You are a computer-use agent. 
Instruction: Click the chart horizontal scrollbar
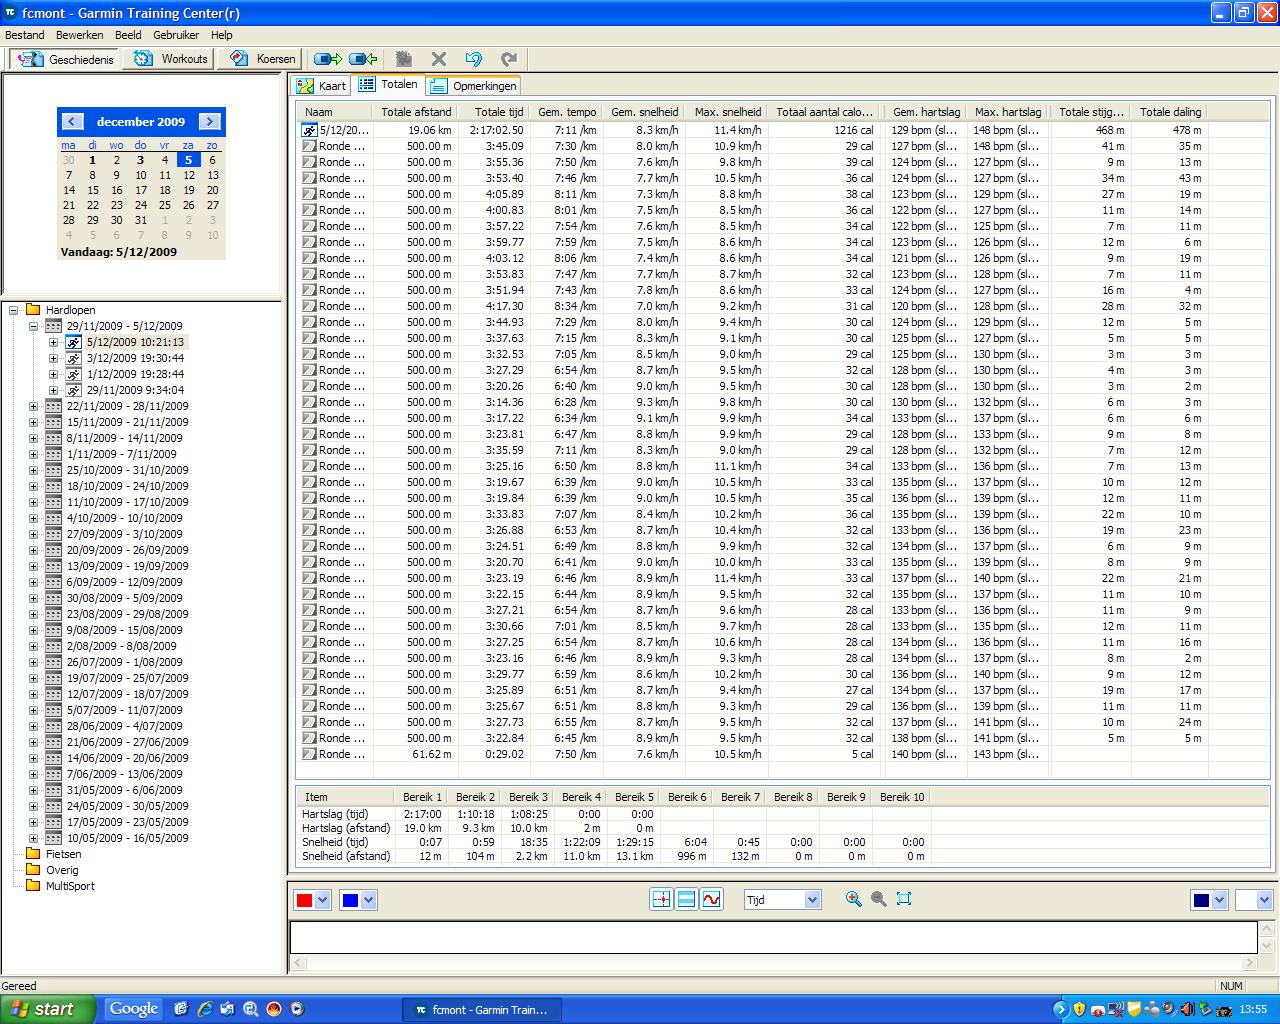tap(773, 964)
